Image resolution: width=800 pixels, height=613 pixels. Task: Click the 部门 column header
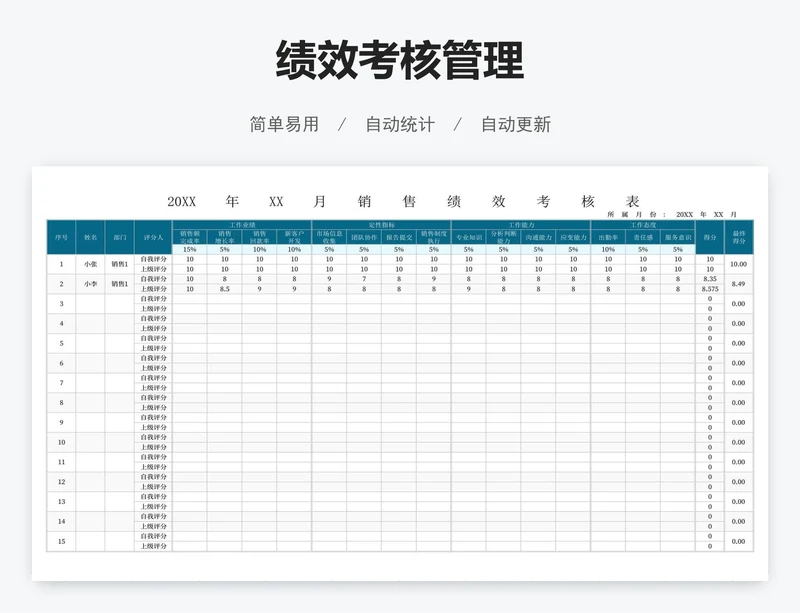[120, 237]
